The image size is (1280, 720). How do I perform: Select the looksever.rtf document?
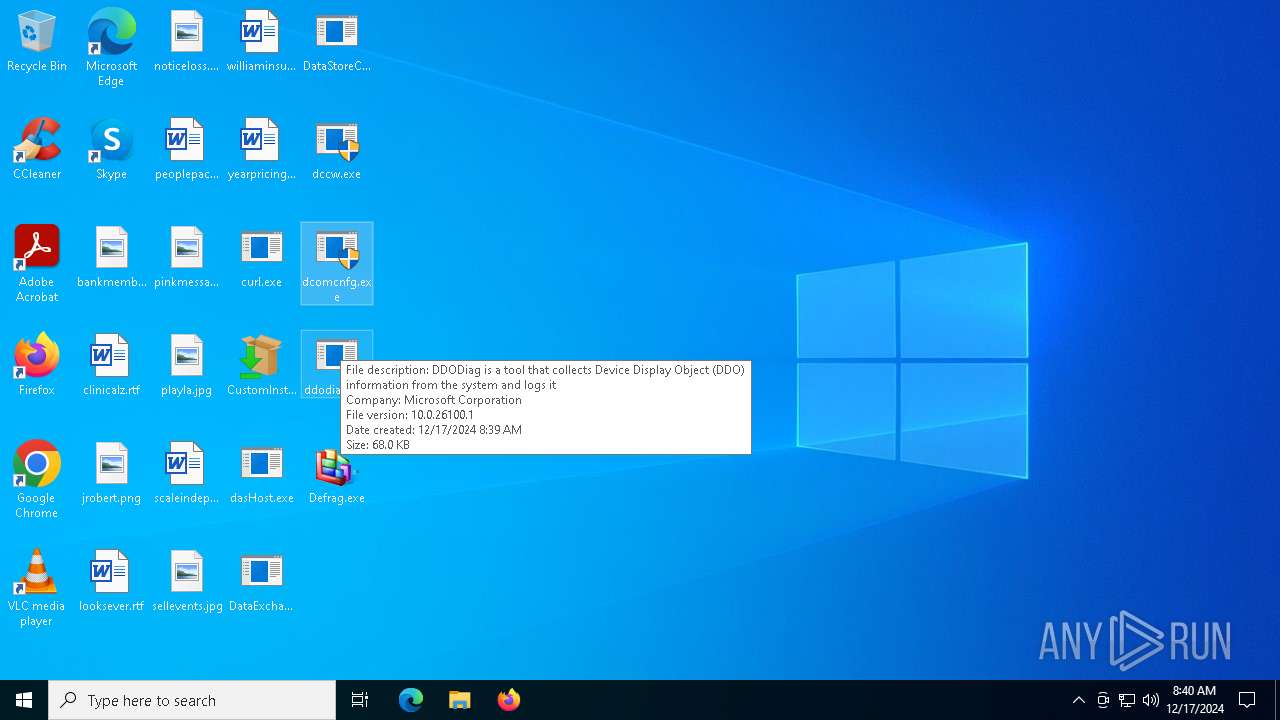(x=111, y=582)
